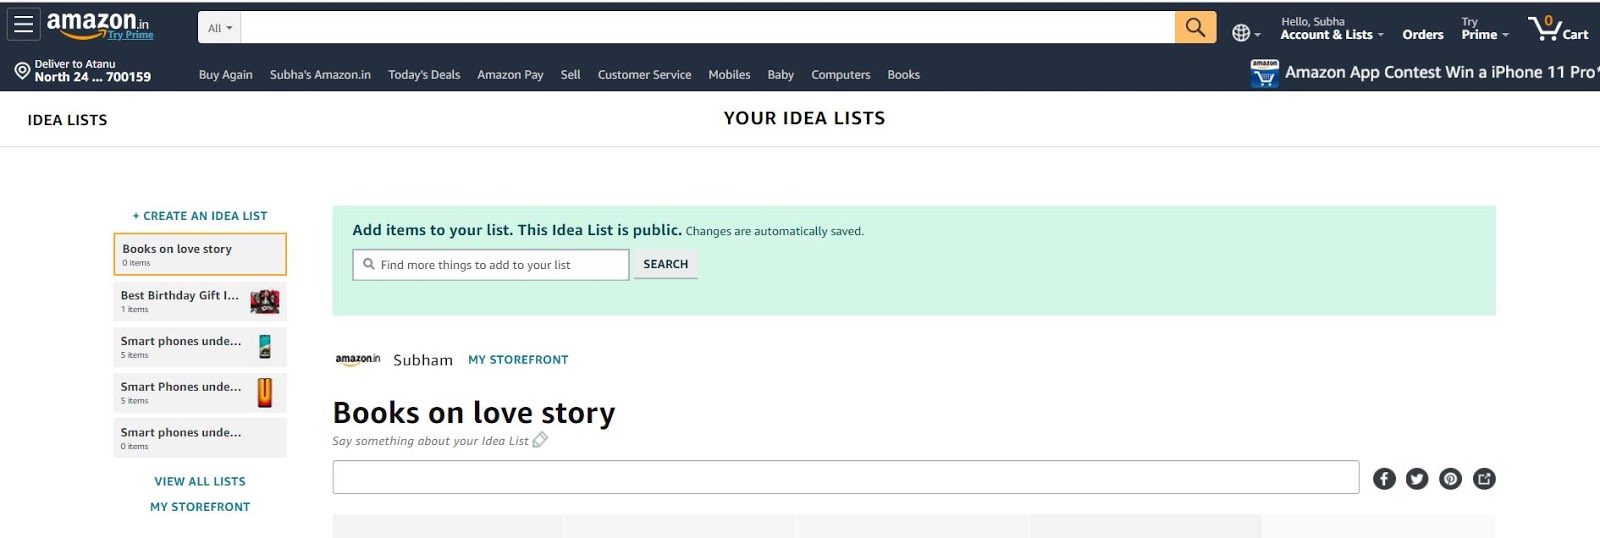Click the Idea Lists heading
Screen dimensions: 1600x538
[x=67, y=120]
